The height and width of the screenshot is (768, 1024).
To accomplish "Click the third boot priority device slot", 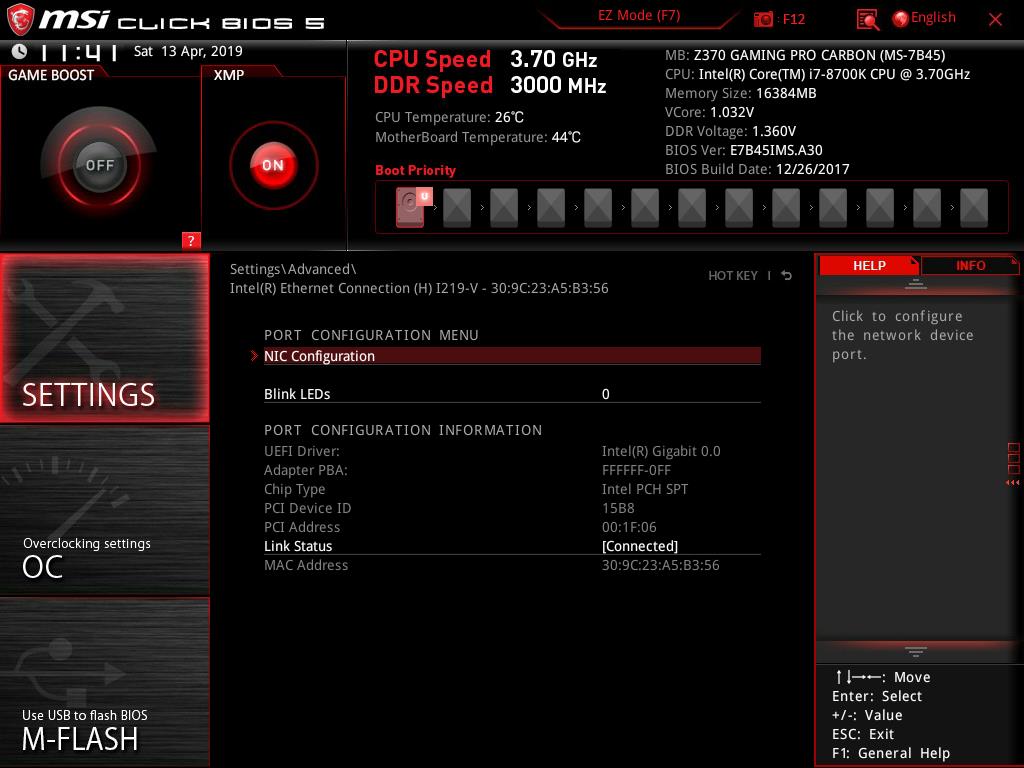I will [504, 208].
